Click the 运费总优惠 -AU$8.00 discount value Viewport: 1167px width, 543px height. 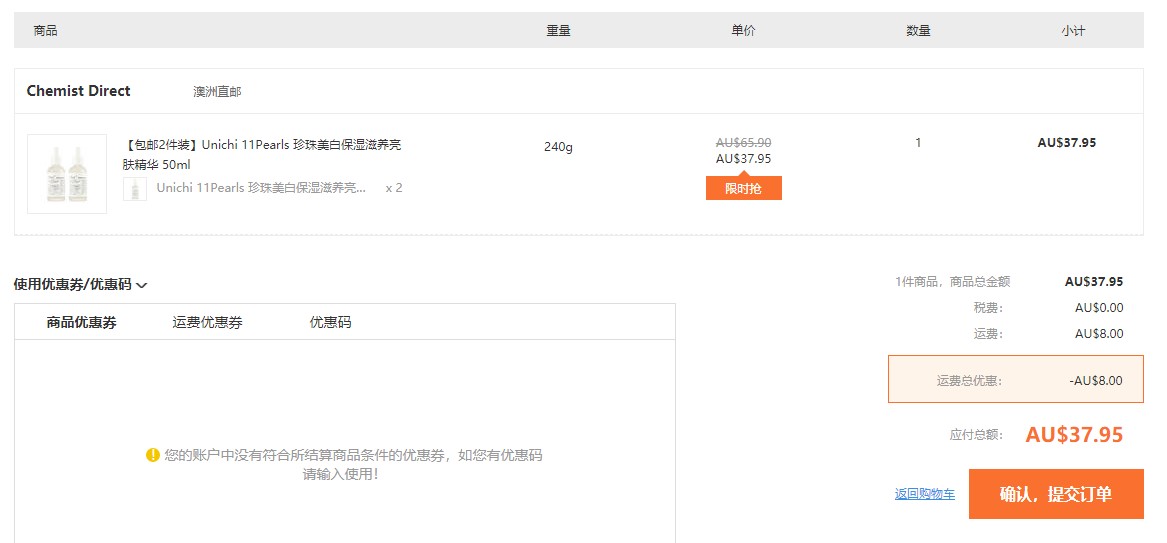point(1096,381)
